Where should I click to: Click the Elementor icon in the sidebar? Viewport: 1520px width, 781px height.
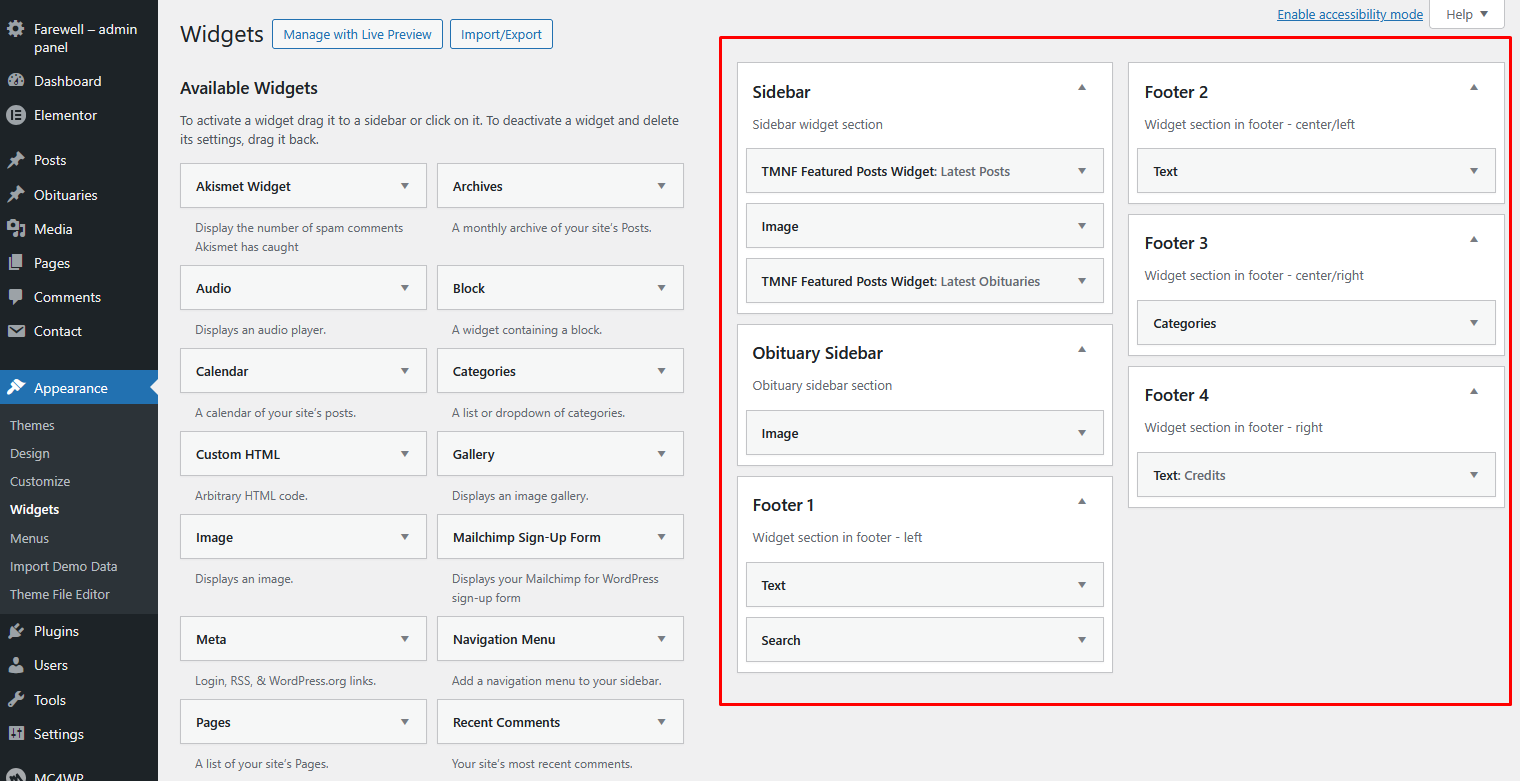point(16,115)
